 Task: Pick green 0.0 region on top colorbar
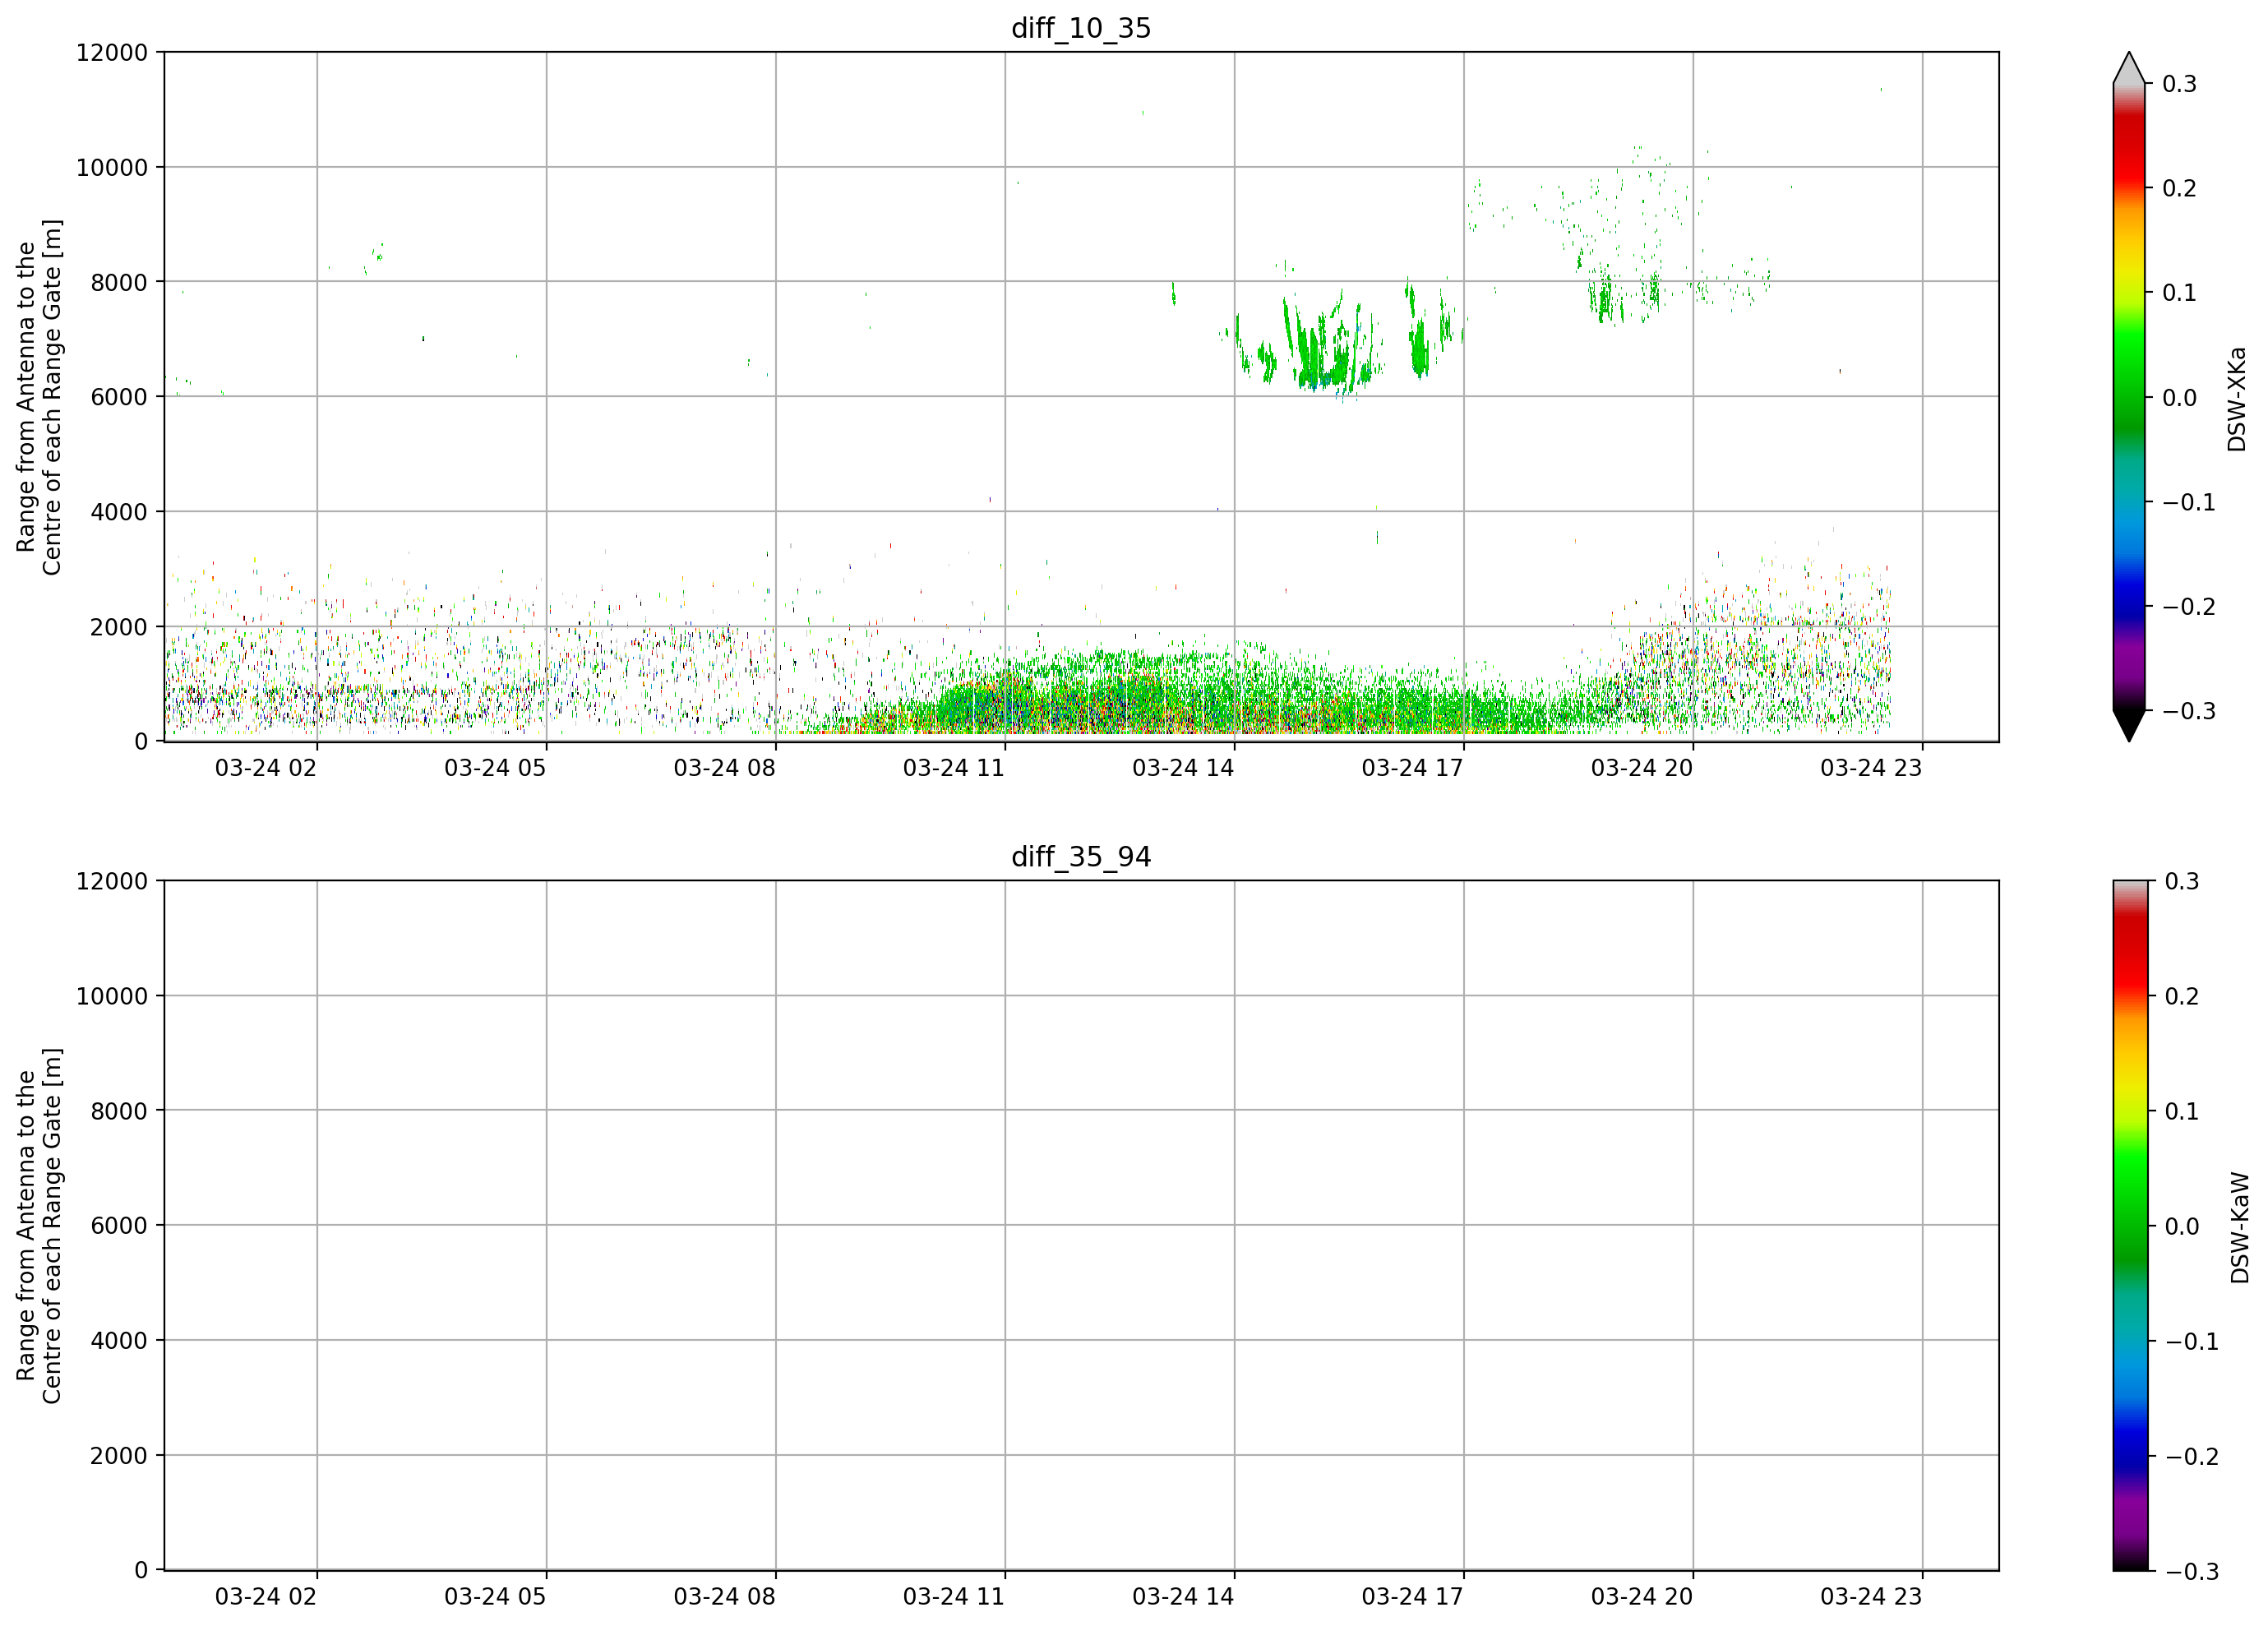pos(2129,397)
